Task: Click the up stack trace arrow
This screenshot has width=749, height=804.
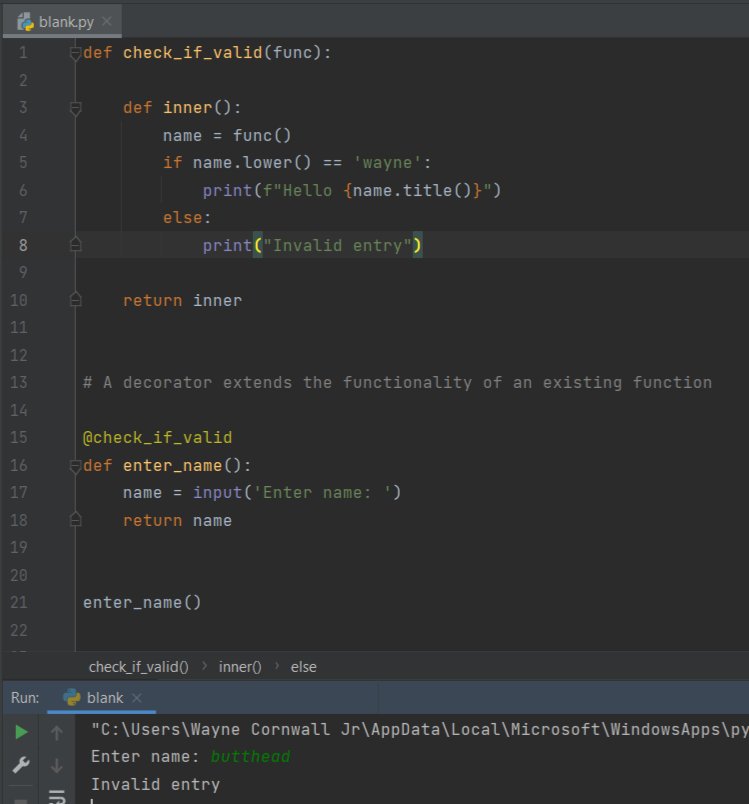Action: 57,732
